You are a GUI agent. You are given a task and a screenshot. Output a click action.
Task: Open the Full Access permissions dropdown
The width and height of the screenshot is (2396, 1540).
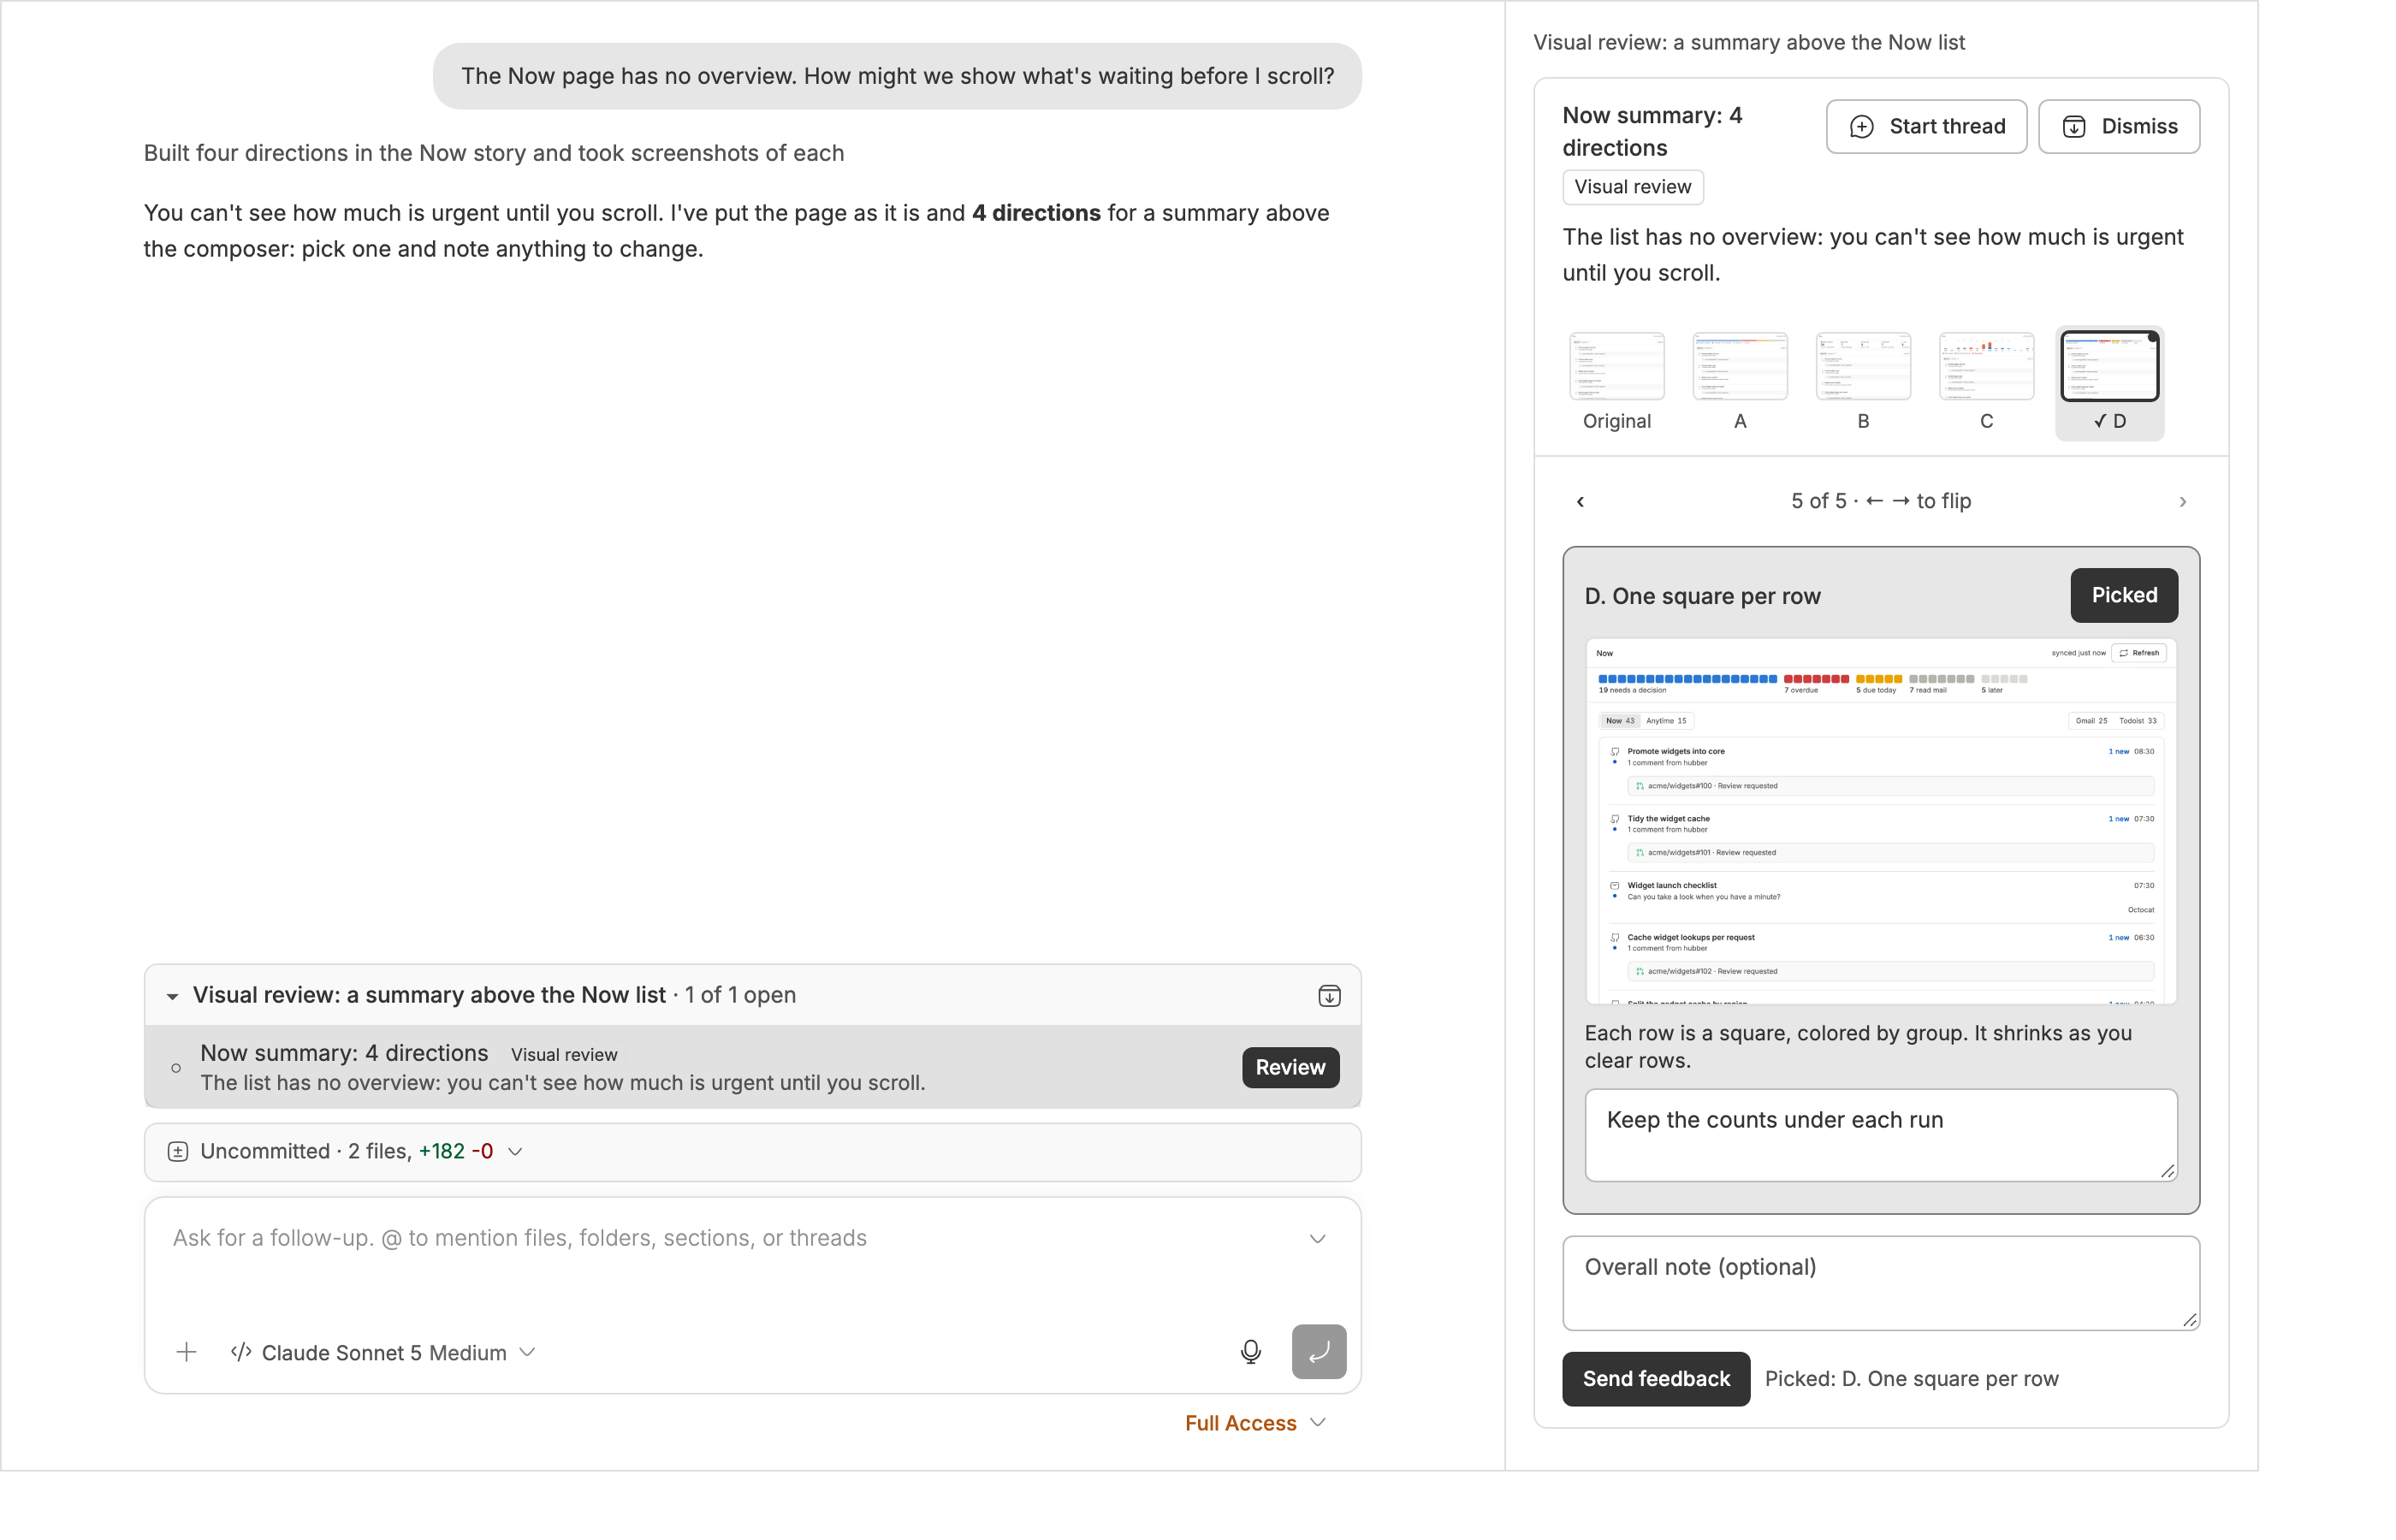[x=1255, y=1422]
